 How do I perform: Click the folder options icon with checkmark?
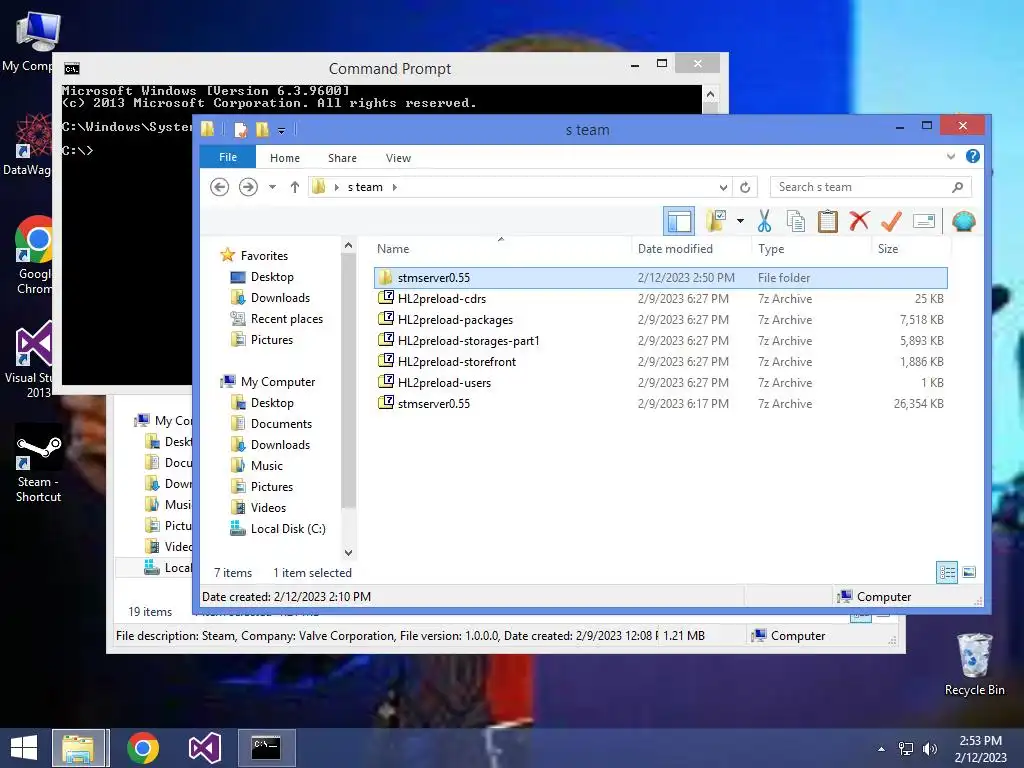716,221
